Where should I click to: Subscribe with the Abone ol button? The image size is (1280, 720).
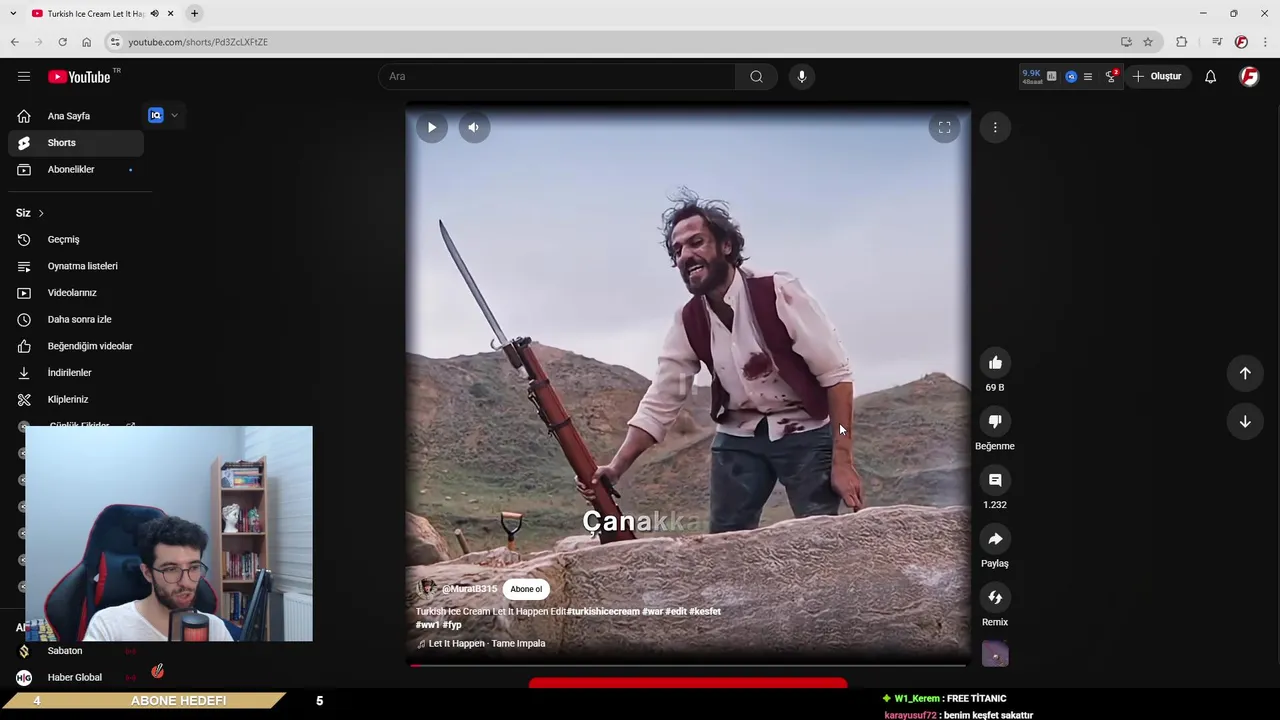click(x=526, y=589)
